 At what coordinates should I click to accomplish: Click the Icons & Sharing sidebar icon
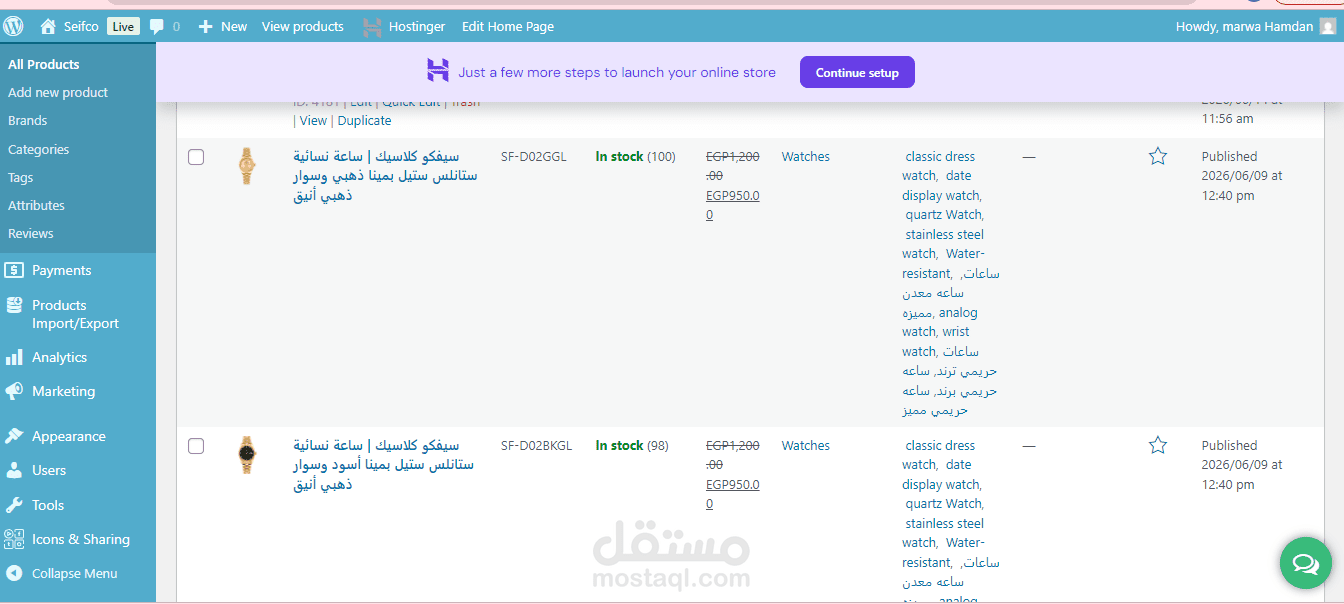(15, 539)
